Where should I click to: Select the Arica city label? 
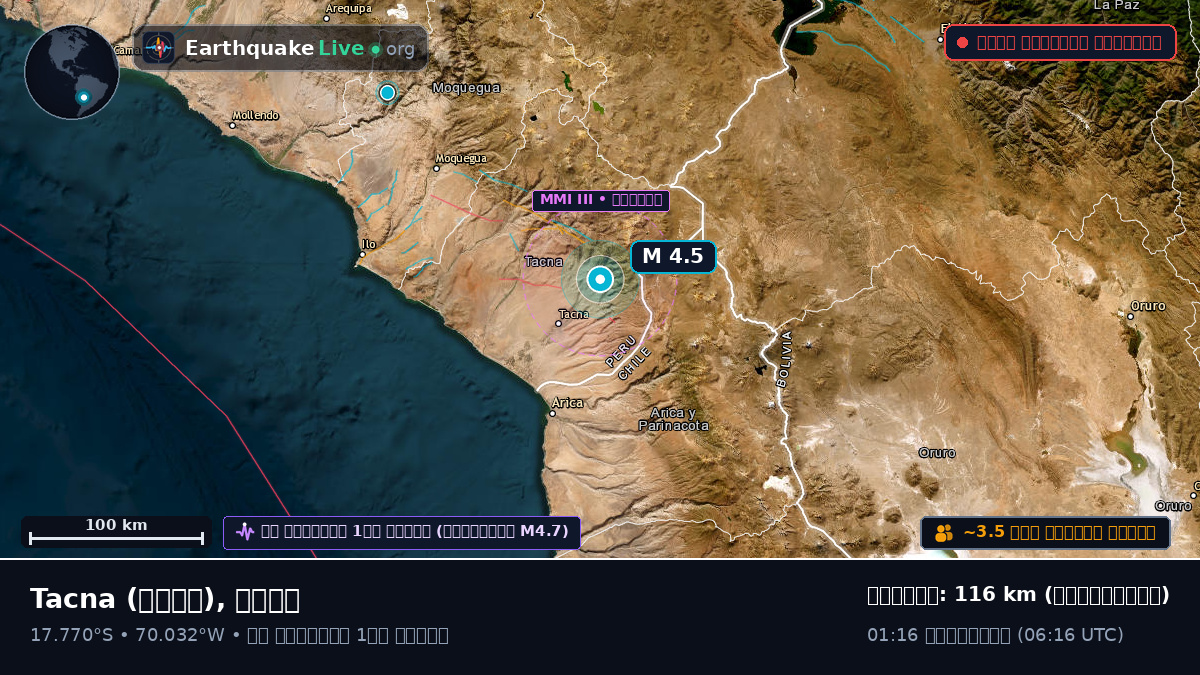coord(568,403)
